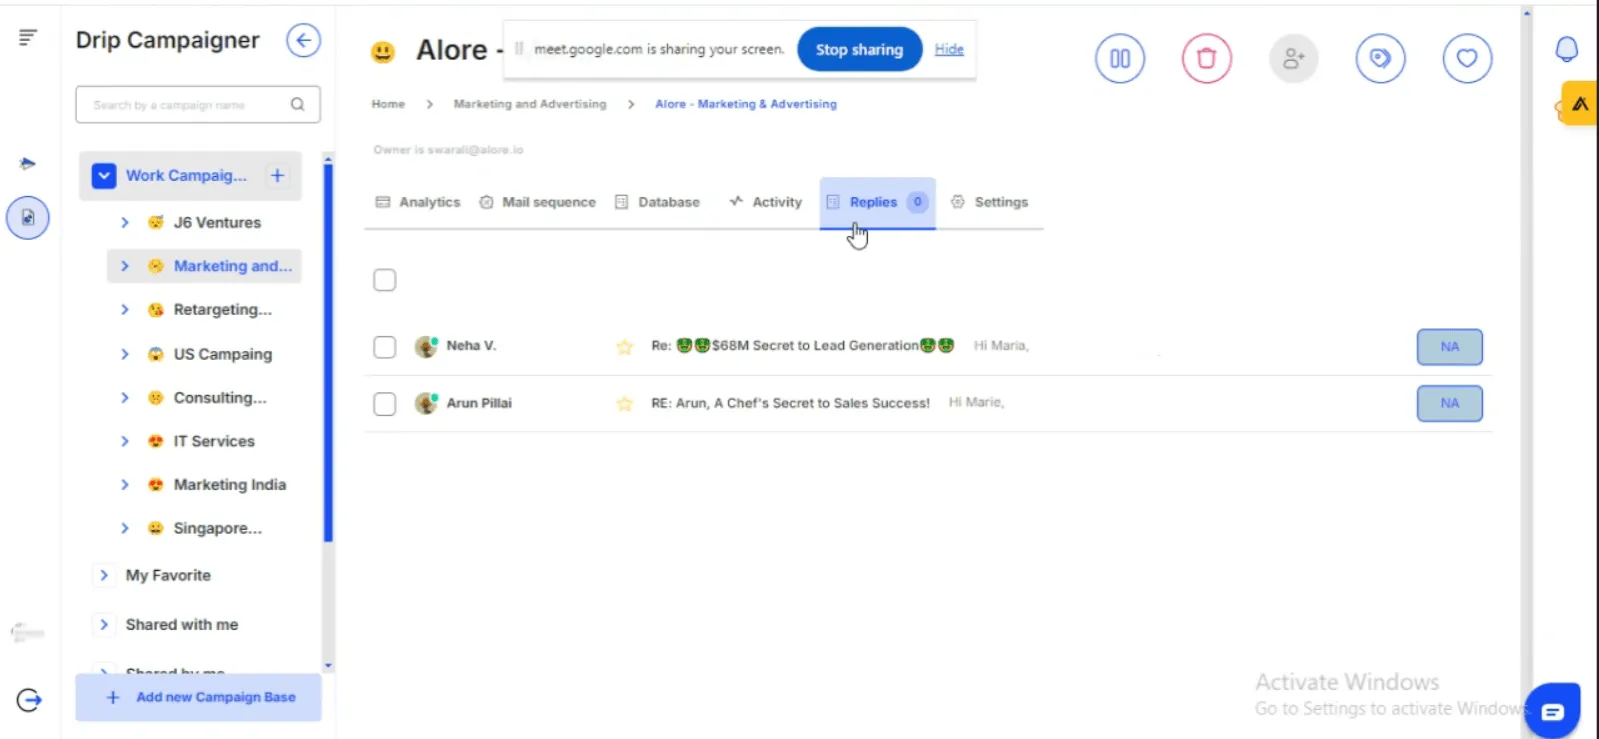Open the Analytics tab
The height and width of the screenshot is (739, 1599).
coord(418,202)
